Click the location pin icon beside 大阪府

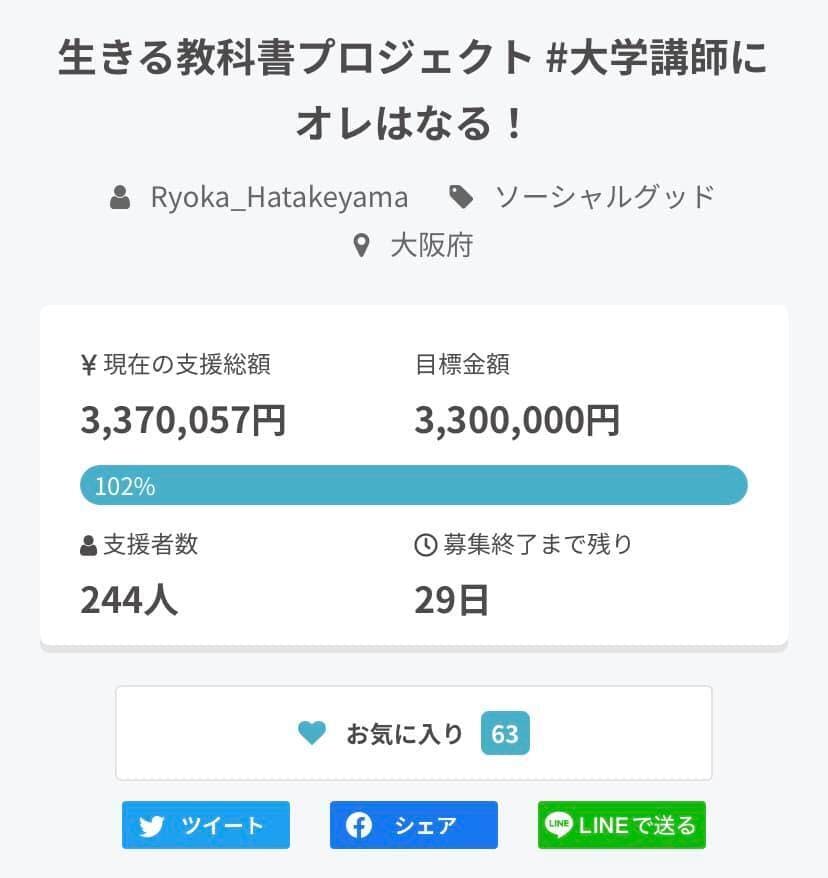[x=362, y=245]
